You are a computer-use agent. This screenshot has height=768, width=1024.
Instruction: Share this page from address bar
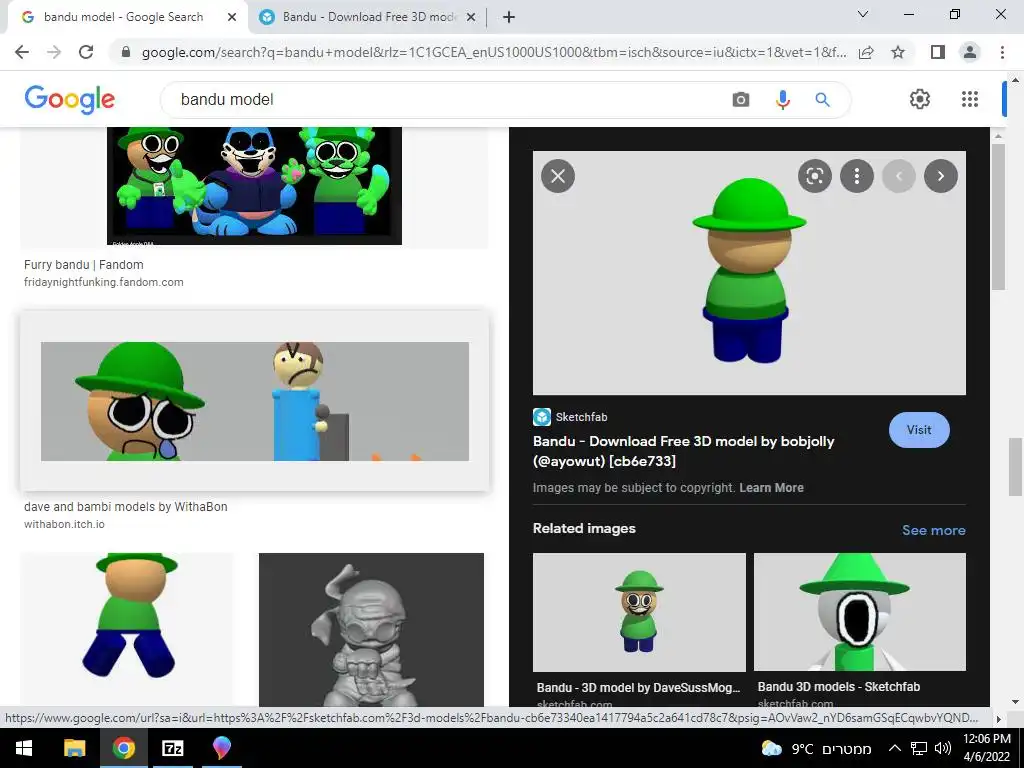click(866, 52)
